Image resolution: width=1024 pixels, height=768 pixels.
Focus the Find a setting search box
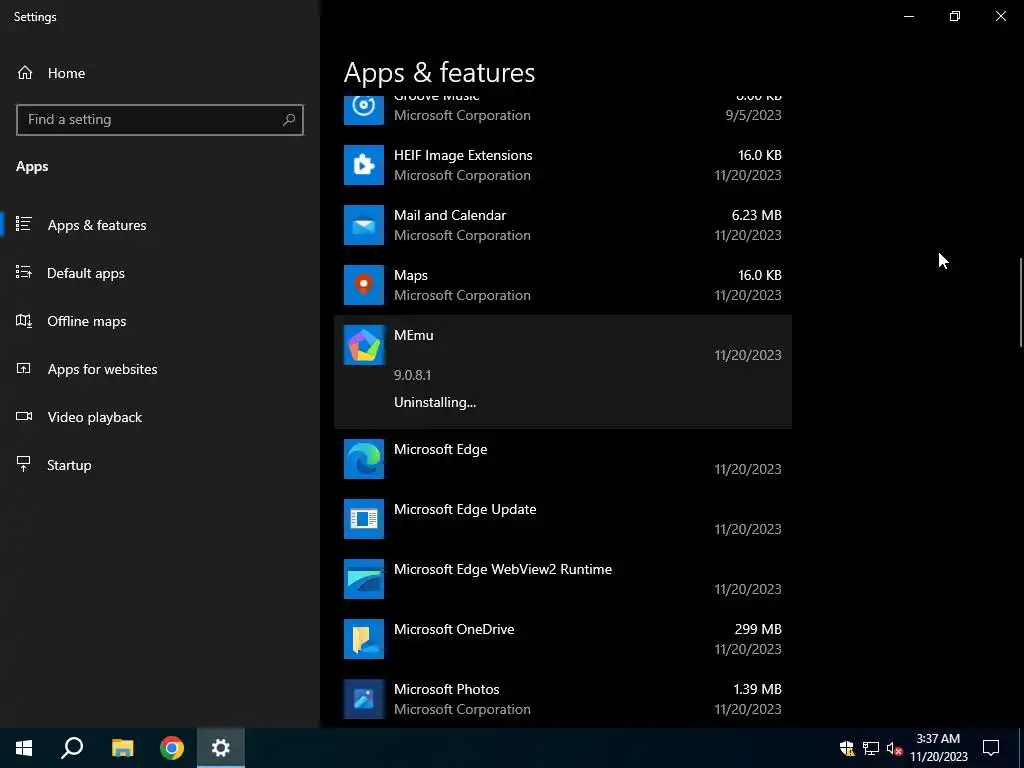(159, 120)
